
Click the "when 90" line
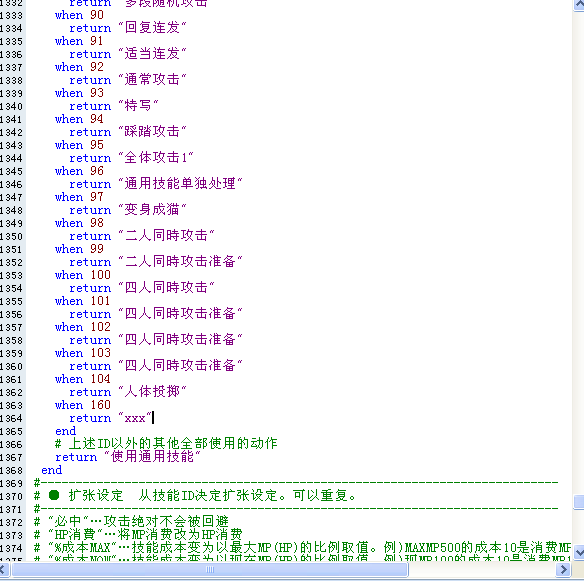[x=79, y=15]
